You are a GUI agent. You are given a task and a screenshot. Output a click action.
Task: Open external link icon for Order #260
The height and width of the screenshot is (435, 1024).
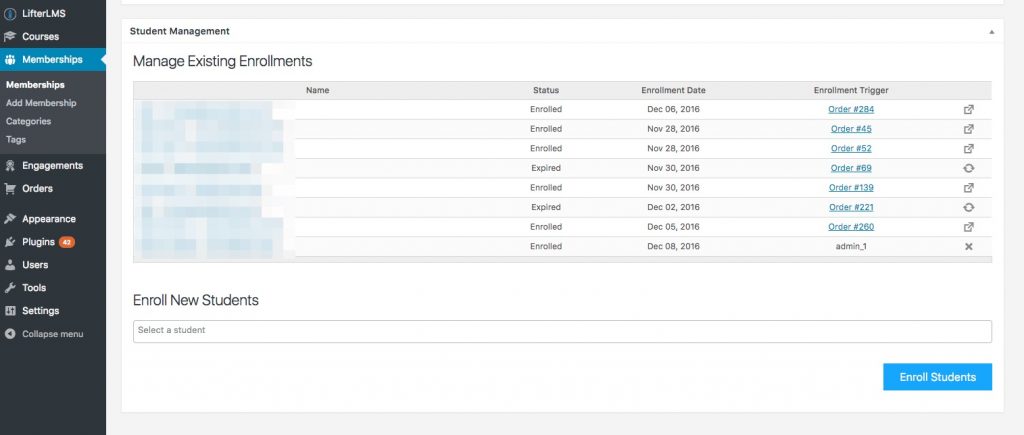pos(968,227)
